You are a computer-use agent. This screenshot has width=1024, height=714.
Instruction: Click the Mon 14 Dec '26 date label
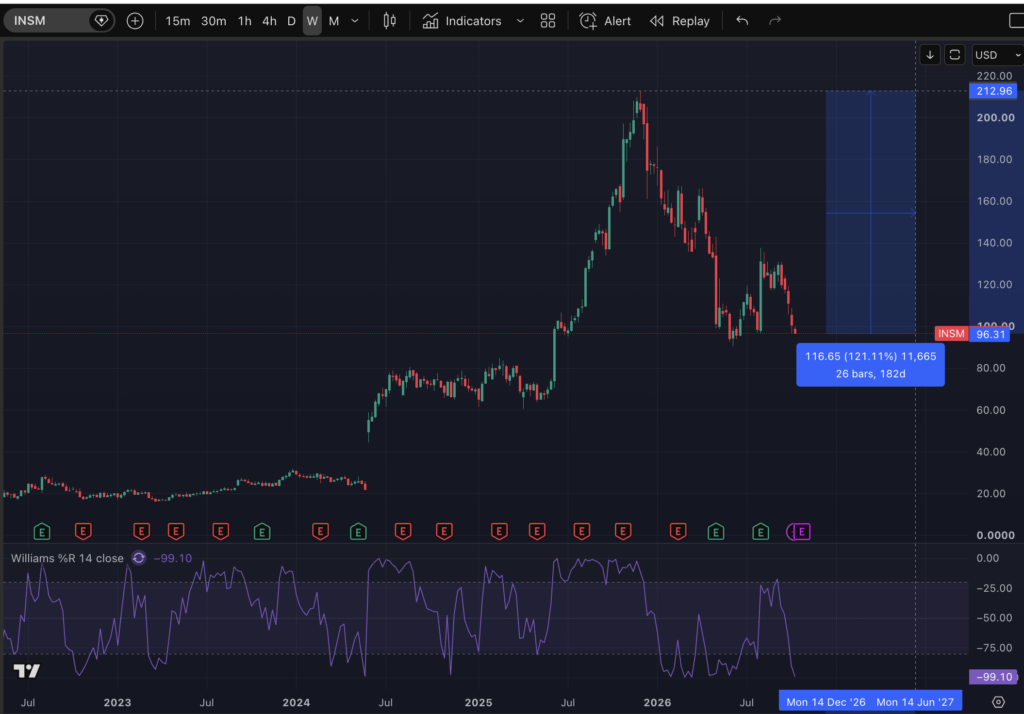[x=825, y=702]
